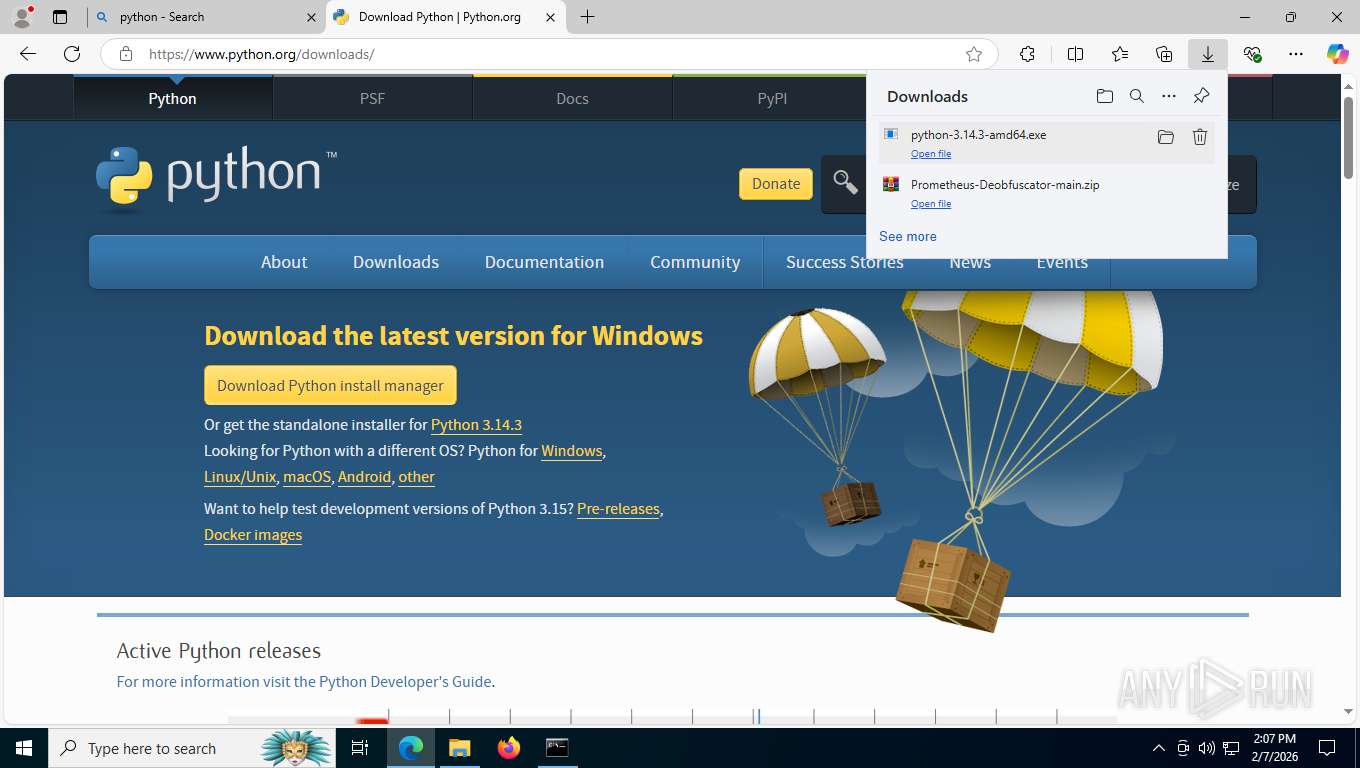
Task: Open the Android downloads link
Action: 364,477
